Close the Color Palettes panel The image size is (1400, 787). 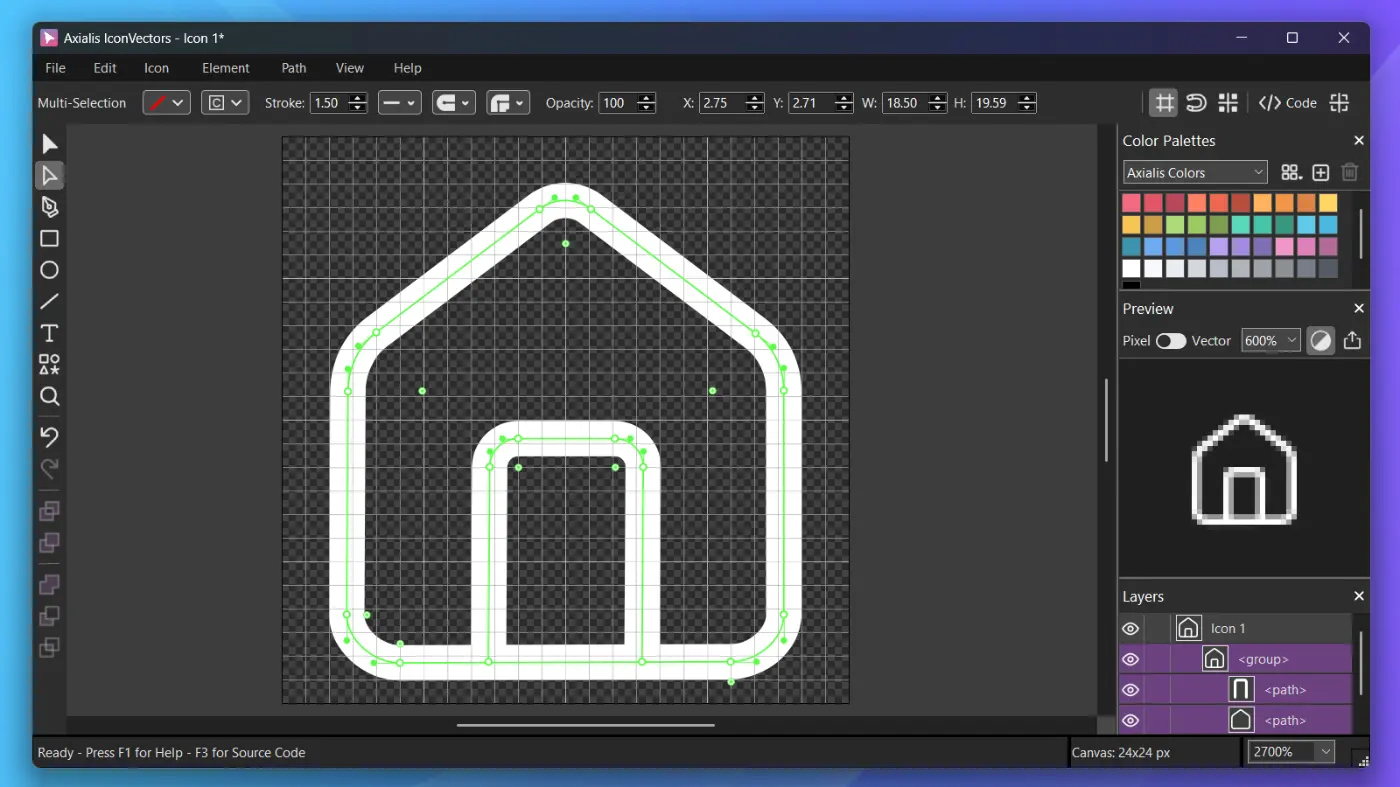point(1358,141)
